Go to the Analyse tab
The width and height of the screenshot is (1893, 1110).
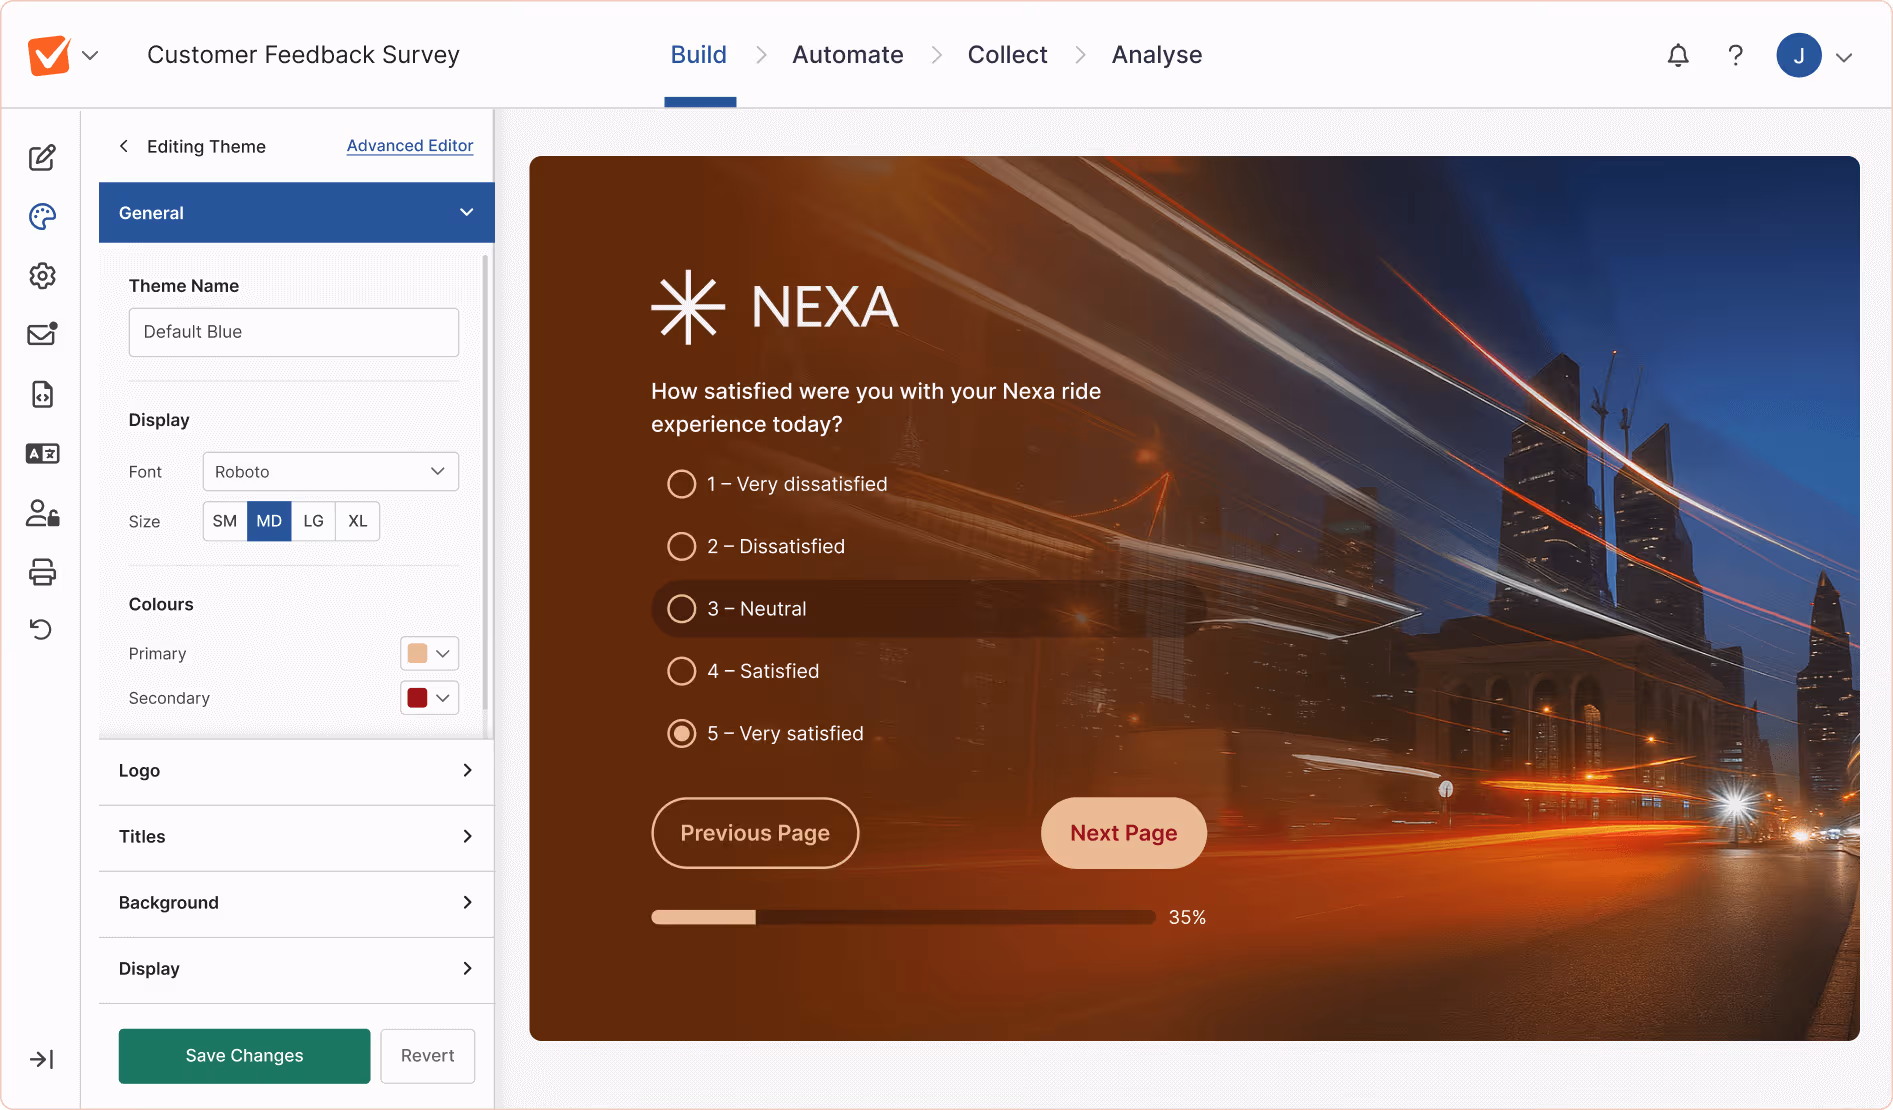tap(1156, 55)
